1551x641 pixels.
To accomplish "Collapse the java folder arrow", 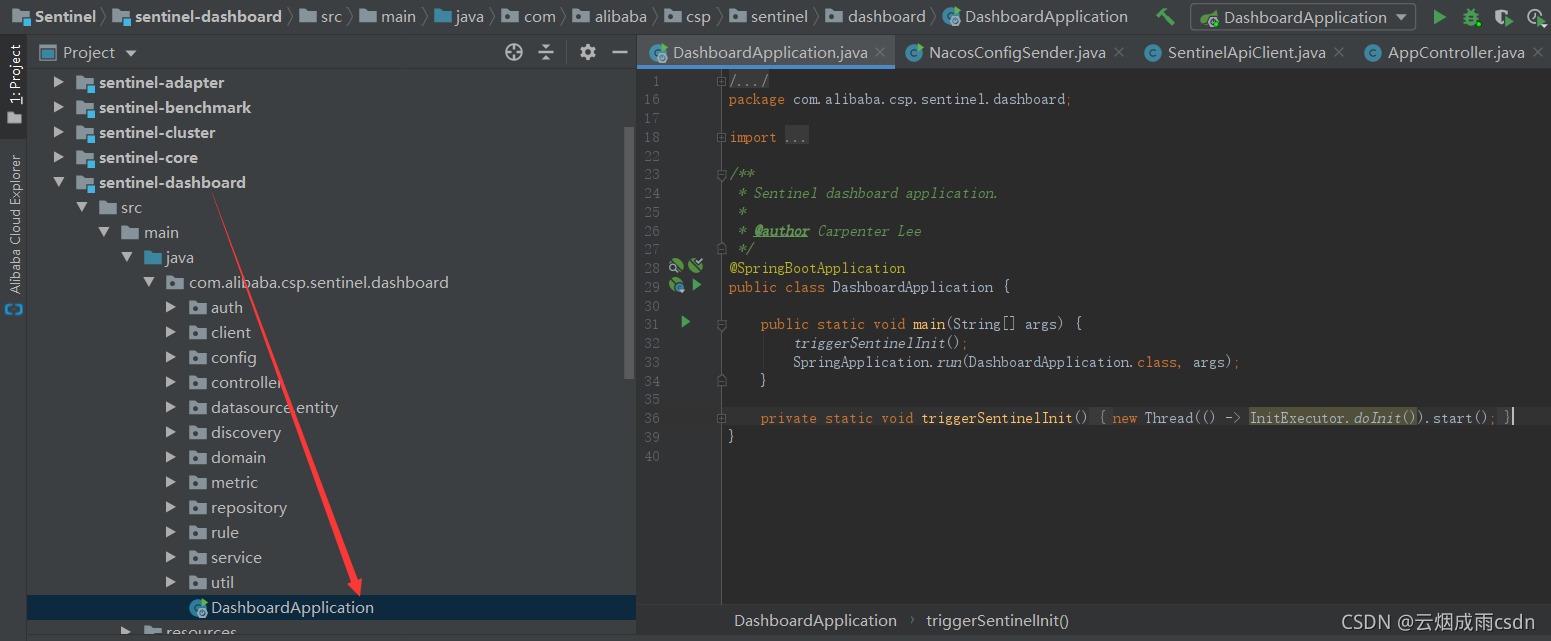I will pyautogui.click(x=126, y=257).
